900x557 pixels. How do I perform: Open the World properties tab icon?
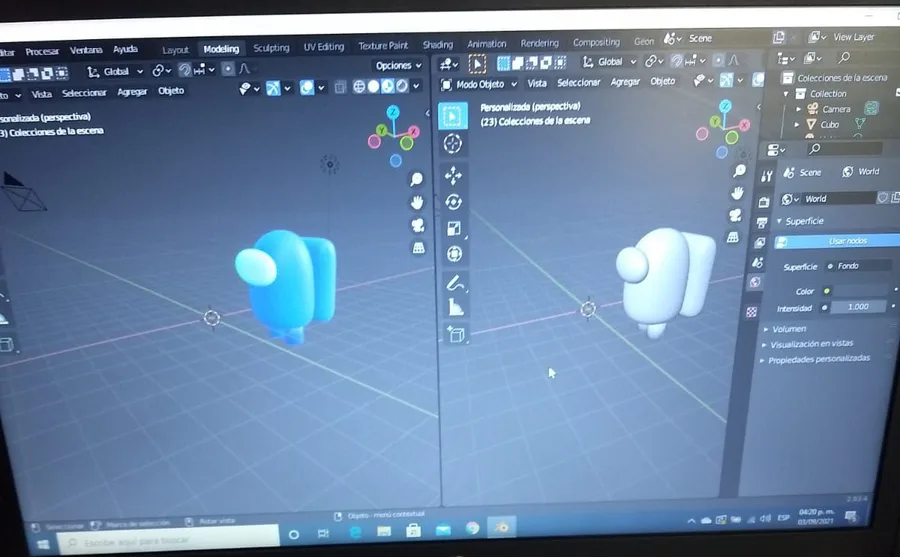pos(755,282)
